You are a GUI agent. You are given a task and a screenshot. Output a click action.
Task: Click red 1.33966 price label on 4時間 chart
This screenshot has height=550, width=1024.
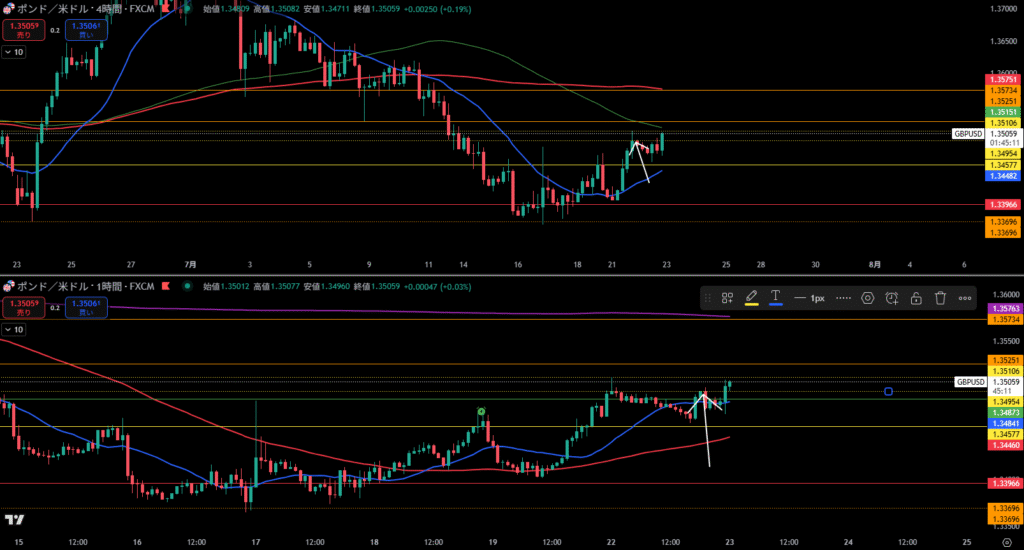(x=1003, y=204)
